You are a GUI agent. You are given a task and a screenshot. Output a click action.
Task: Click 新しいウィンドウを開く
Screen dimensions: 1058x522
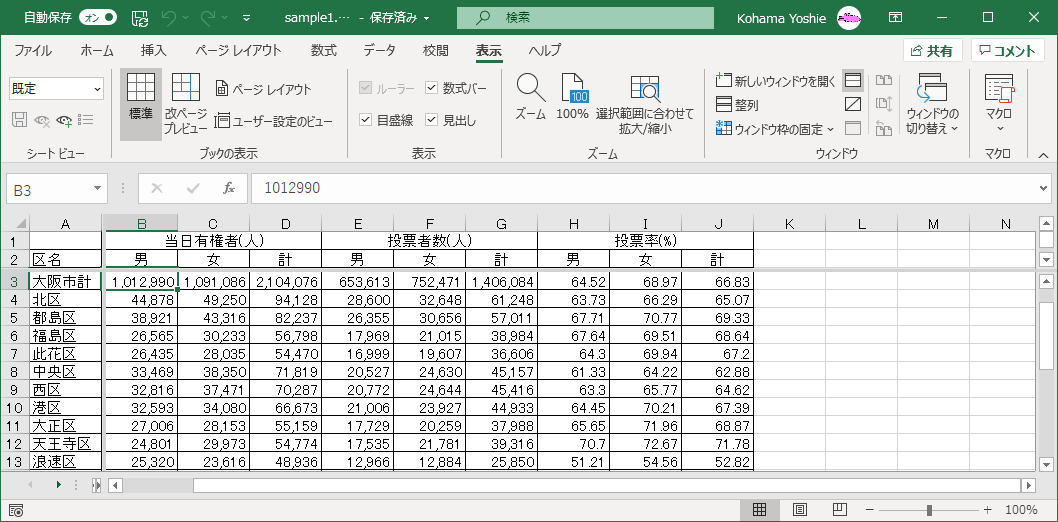click(x=776, y=82)
